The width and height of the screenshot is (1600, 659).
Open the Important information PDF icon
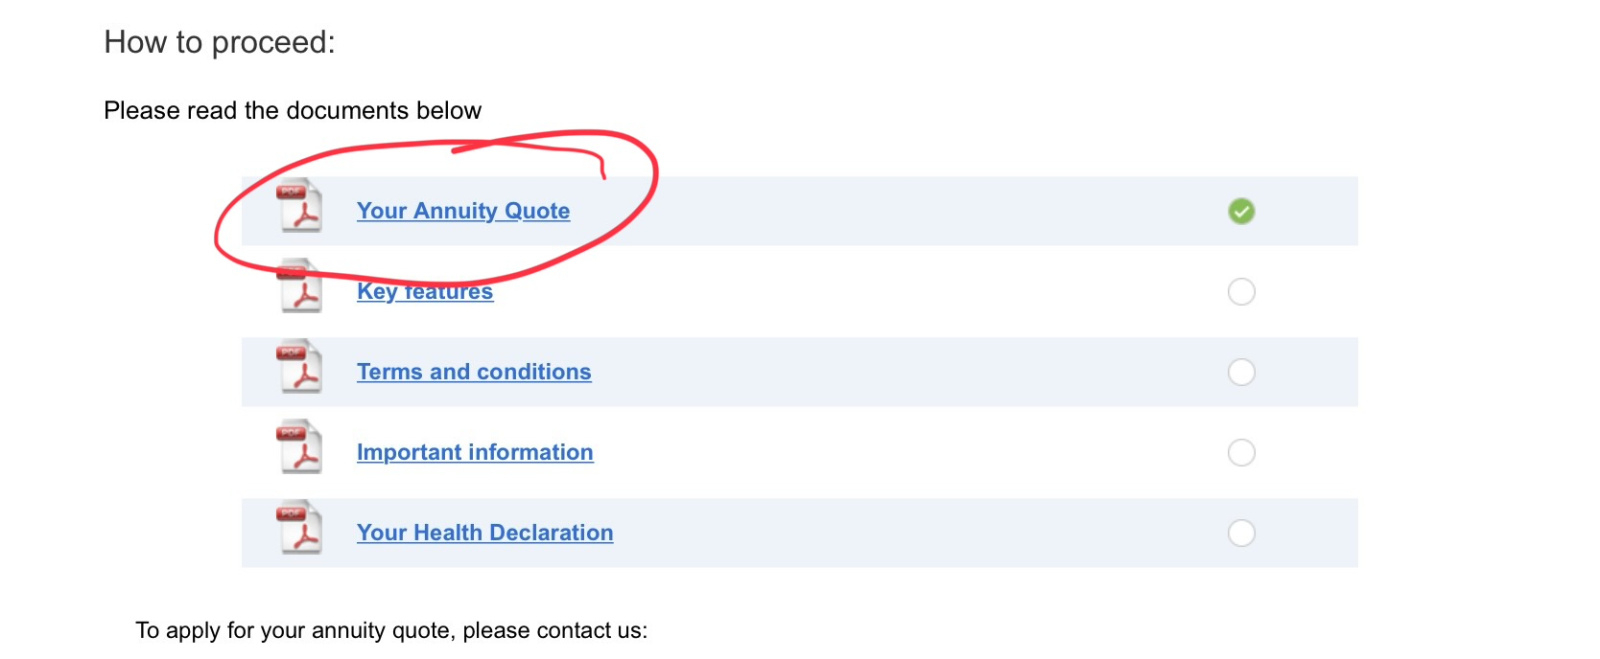[300, 448]
